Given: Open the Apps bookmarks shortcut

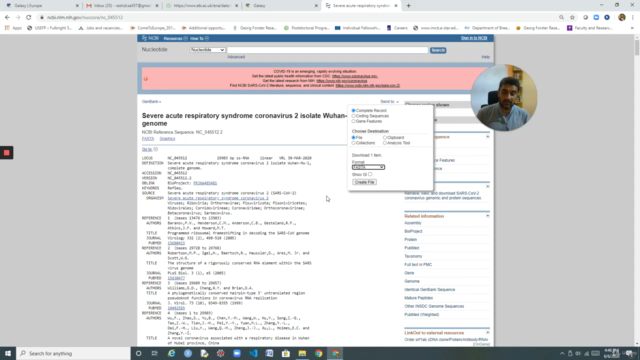Looking at the screenshot, I should click(x=13, y=28).
